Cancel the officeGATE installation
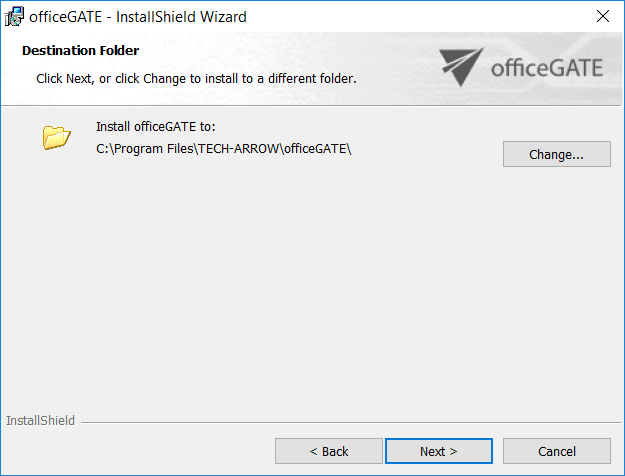The height and width of the screenshot is (476, 625). pos(556,451)
